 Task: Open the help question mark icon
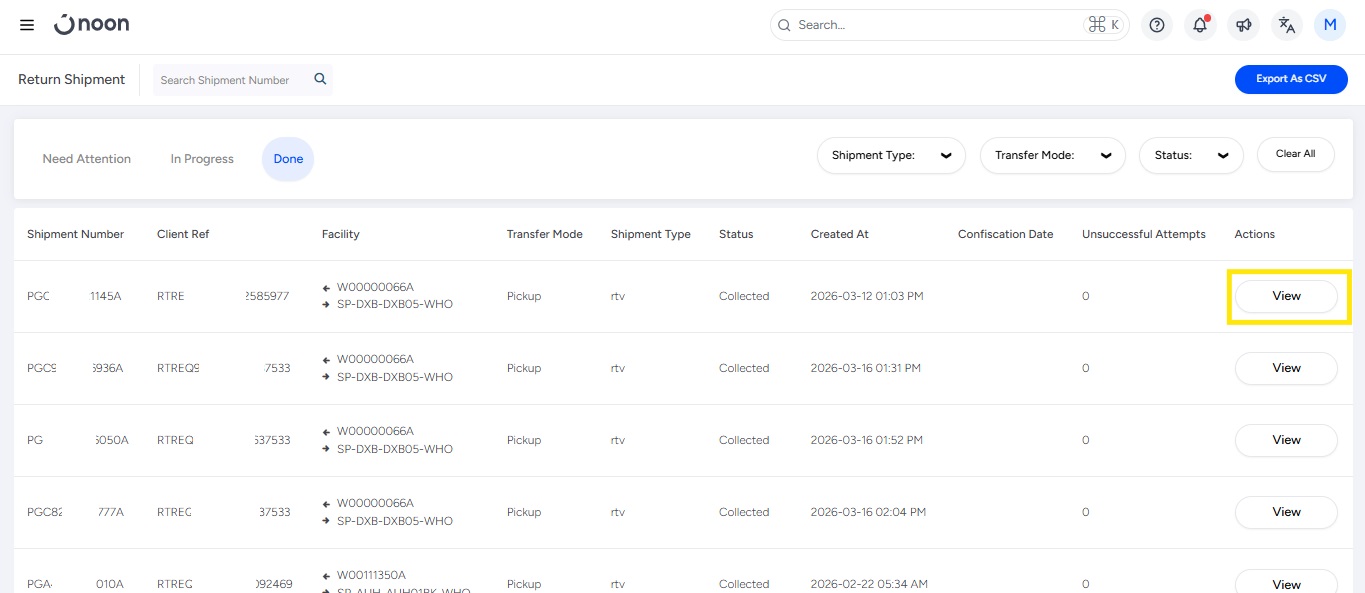coord(1157,25)
